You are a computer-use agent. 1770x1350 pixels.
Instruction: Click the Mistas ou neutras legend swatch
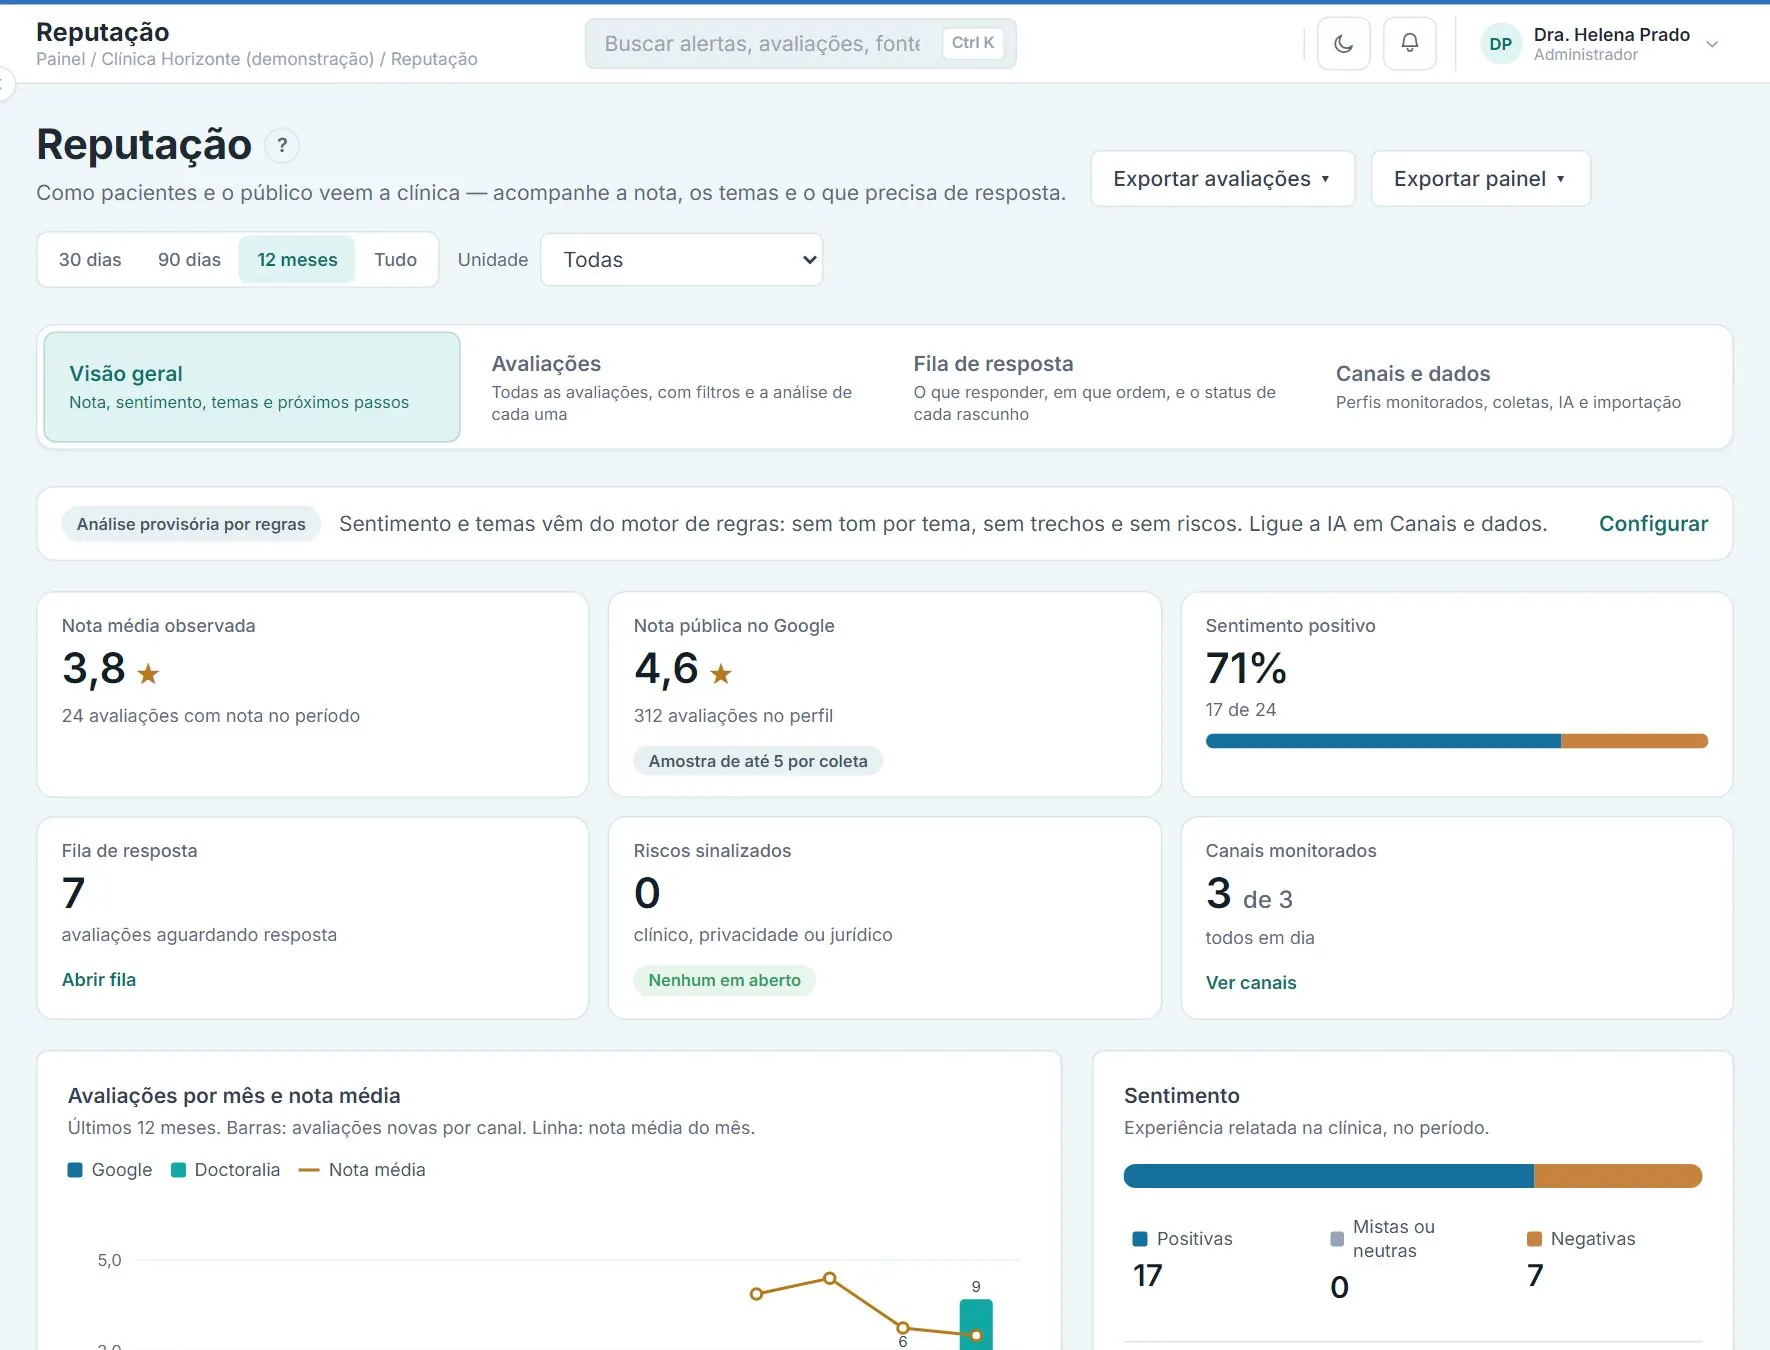1337,1239
